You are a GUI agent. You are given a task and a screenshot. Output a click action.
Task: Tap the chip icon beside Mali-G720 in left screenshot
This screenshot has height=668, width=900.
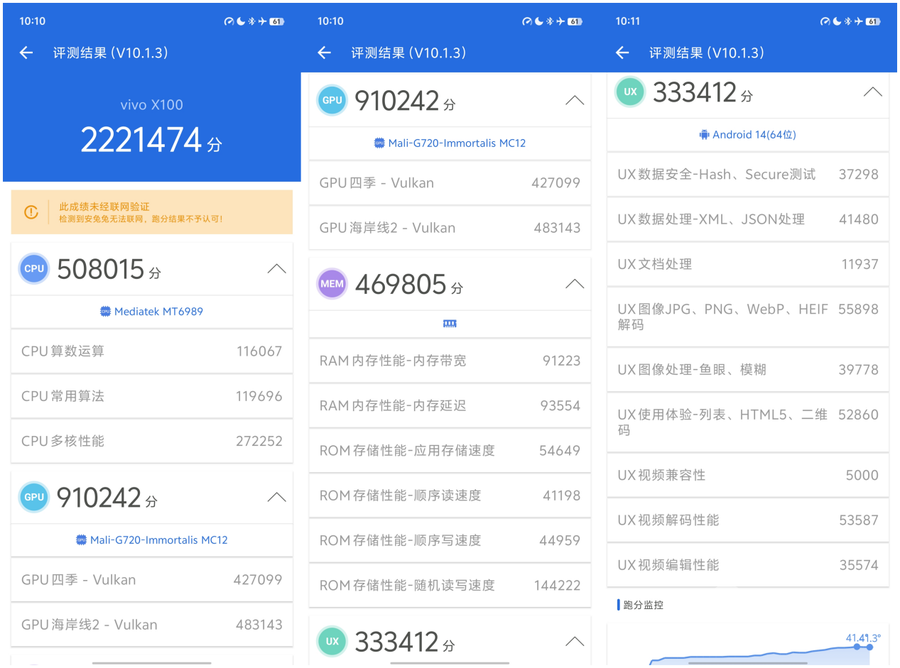(x=81, y=540)
